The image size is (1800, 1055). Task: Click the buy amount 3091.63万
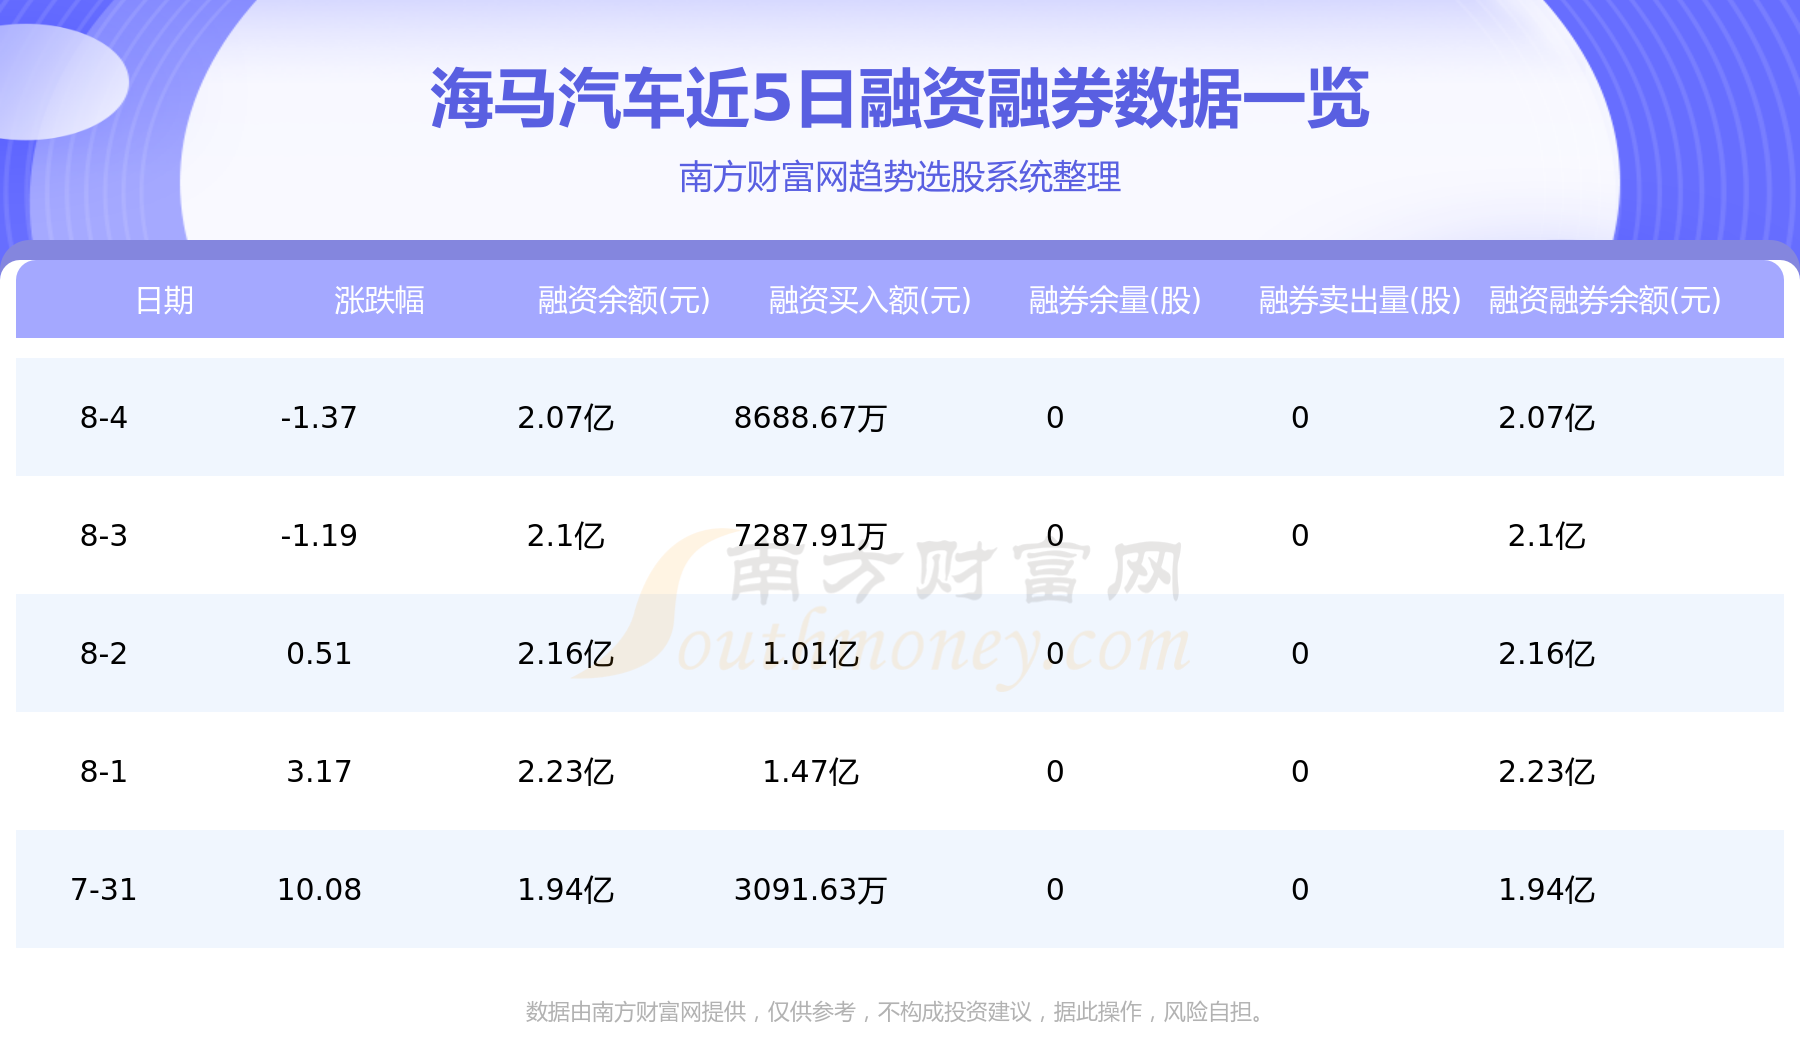810,889
